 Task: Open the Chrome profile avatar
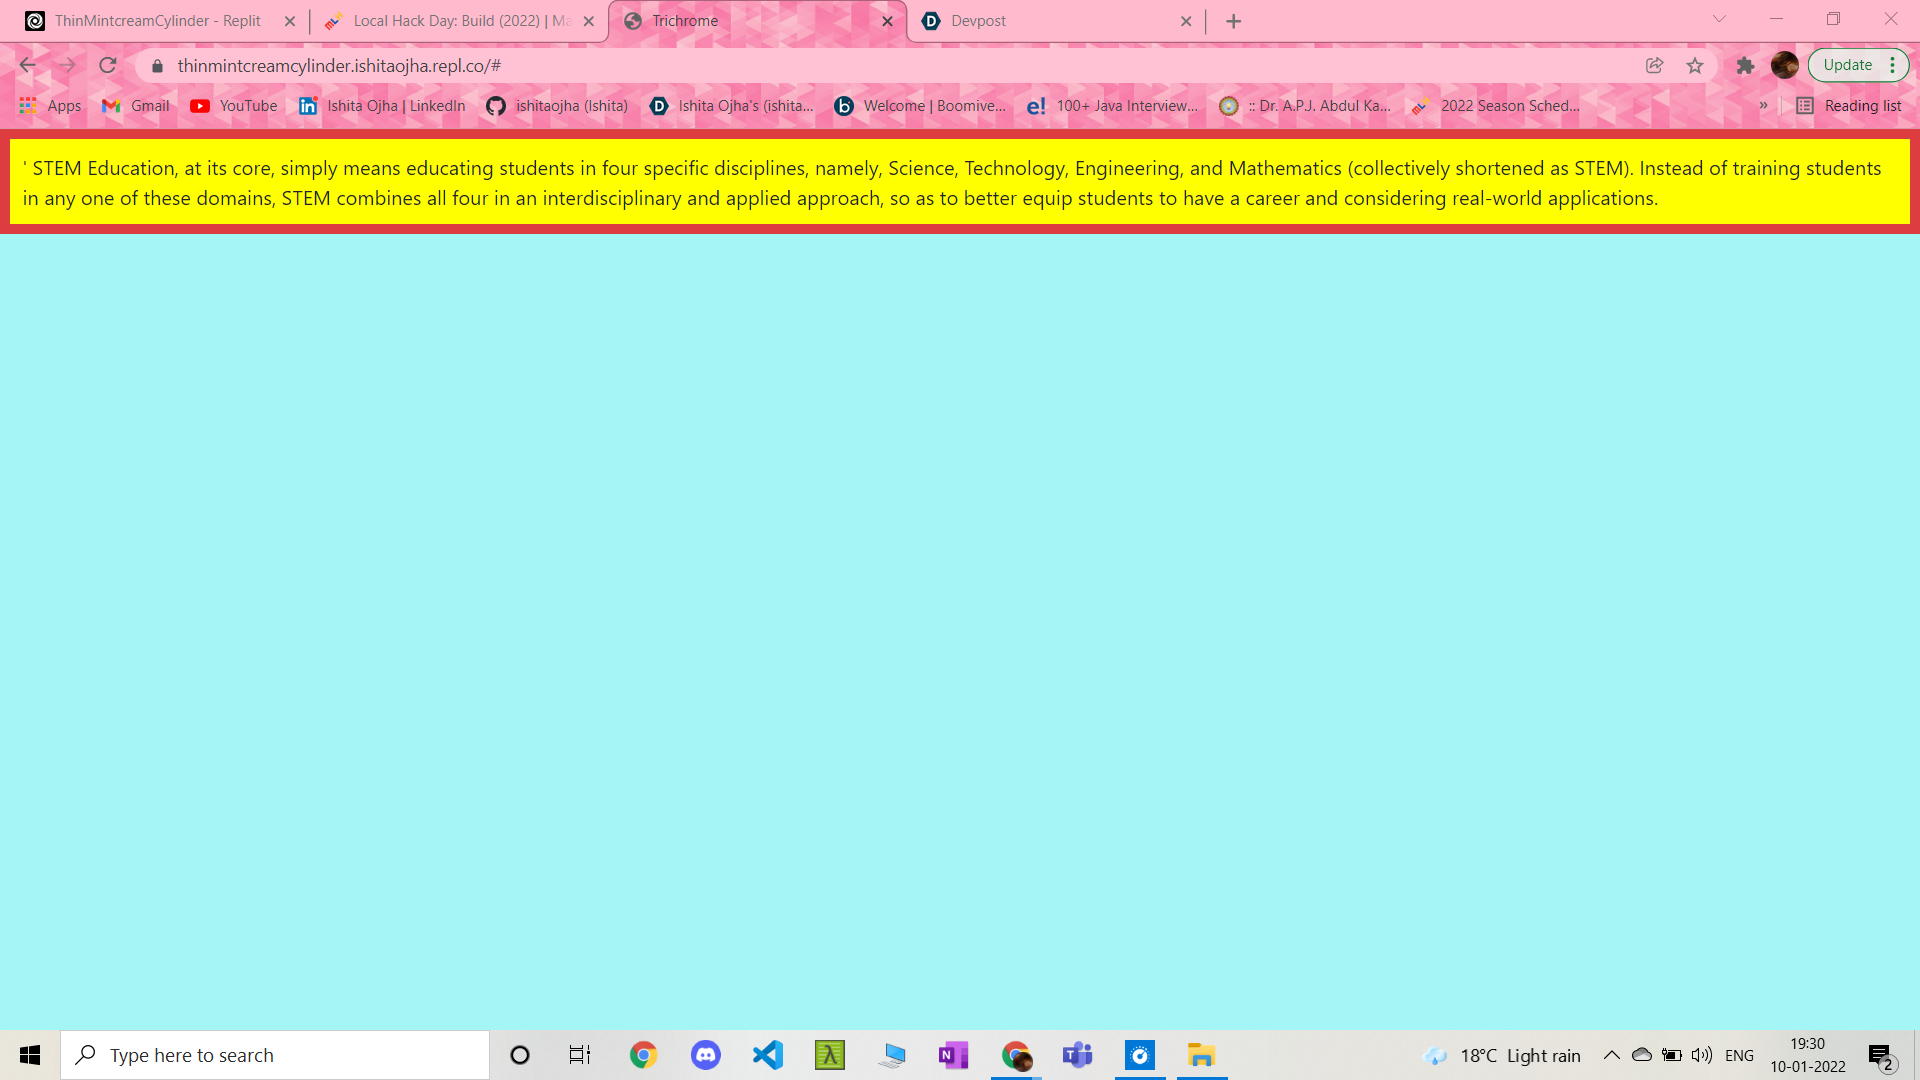point(1784,66)
